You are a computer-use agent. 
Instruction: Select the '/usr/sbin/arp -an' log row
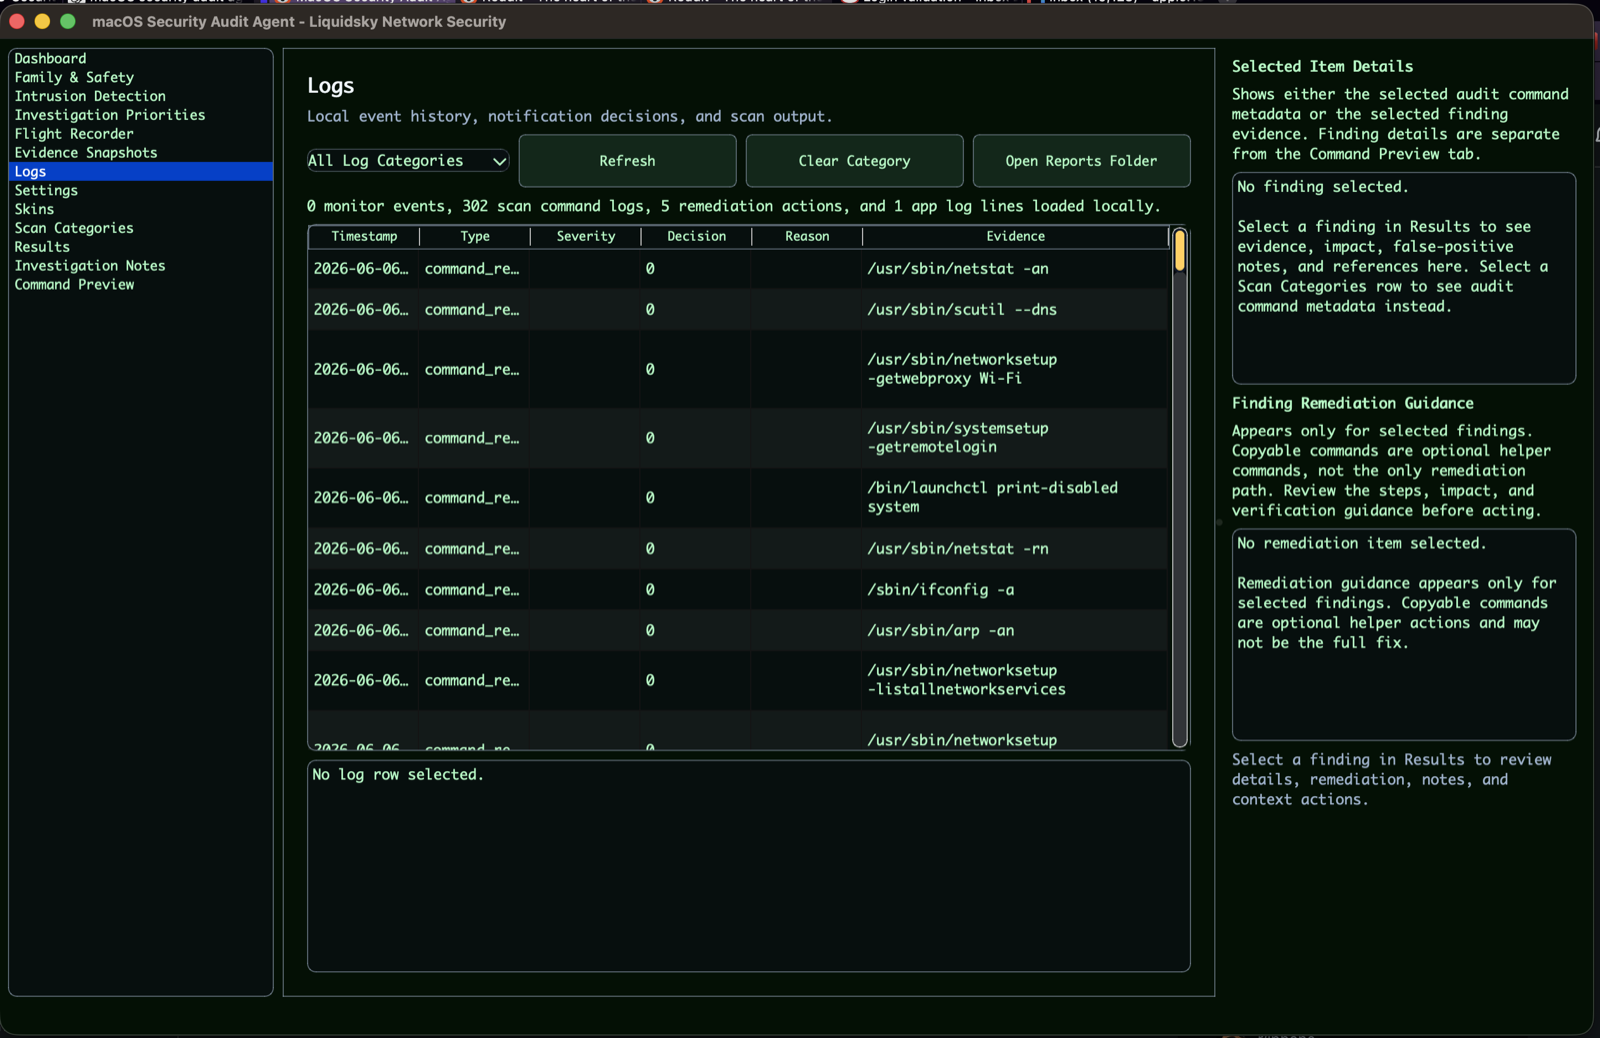(738, 631)
